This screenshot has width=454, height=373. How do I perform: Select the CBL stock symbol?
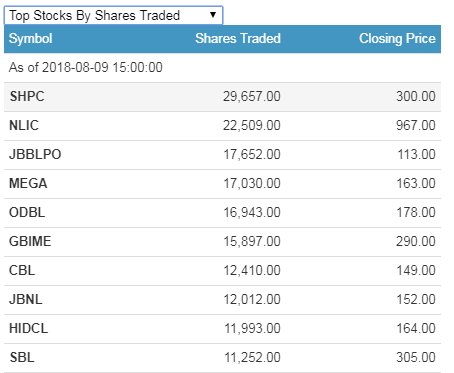(22, 271)
